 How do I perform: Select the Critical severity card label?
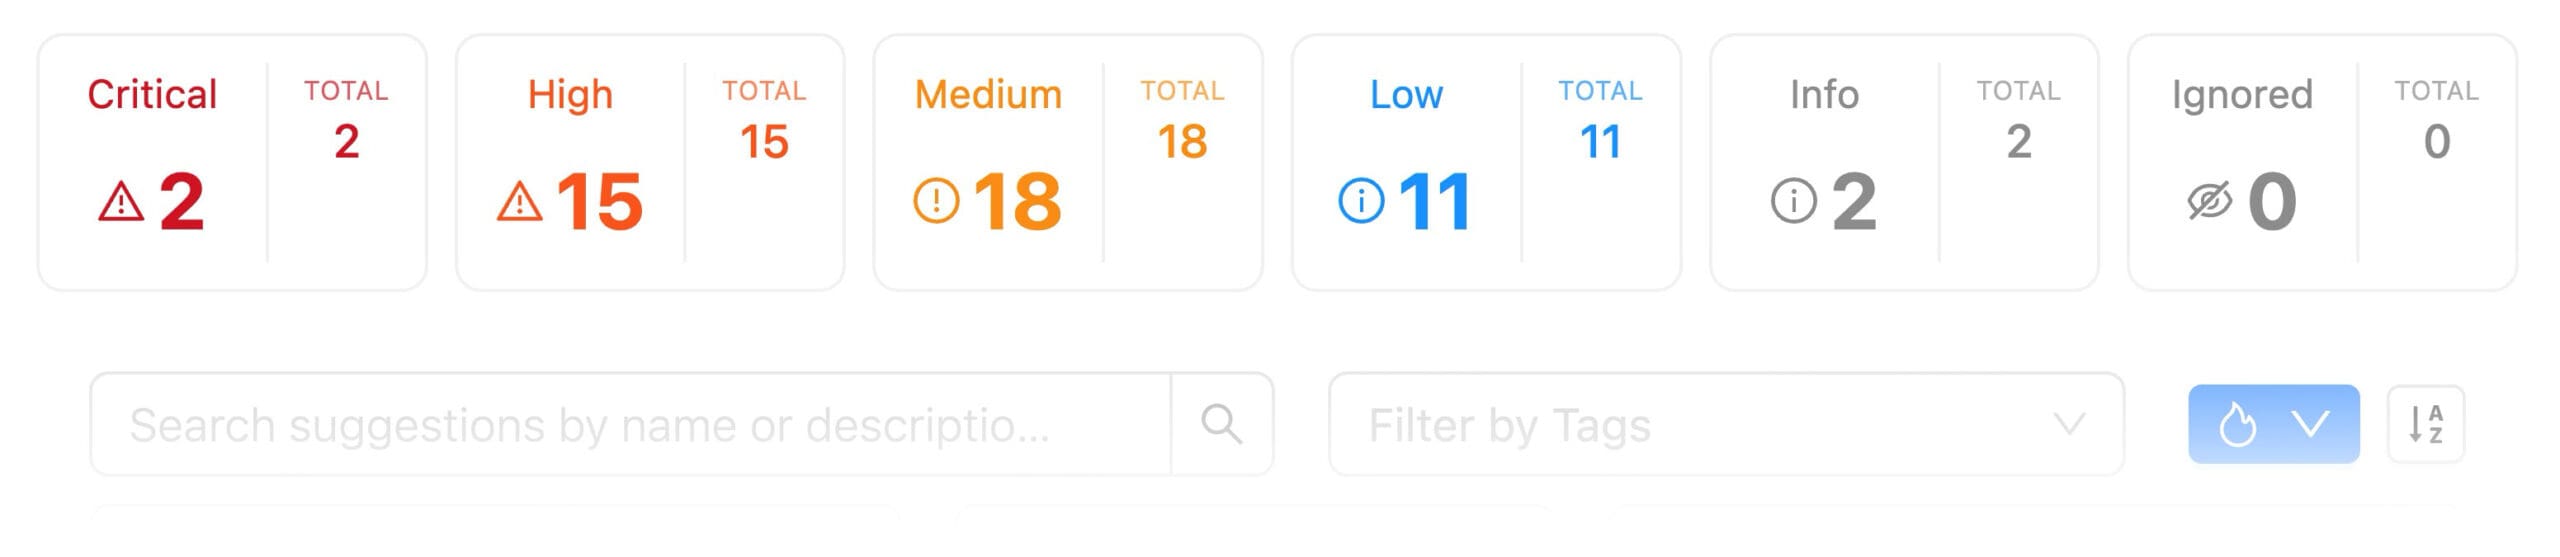pos(152,94)
